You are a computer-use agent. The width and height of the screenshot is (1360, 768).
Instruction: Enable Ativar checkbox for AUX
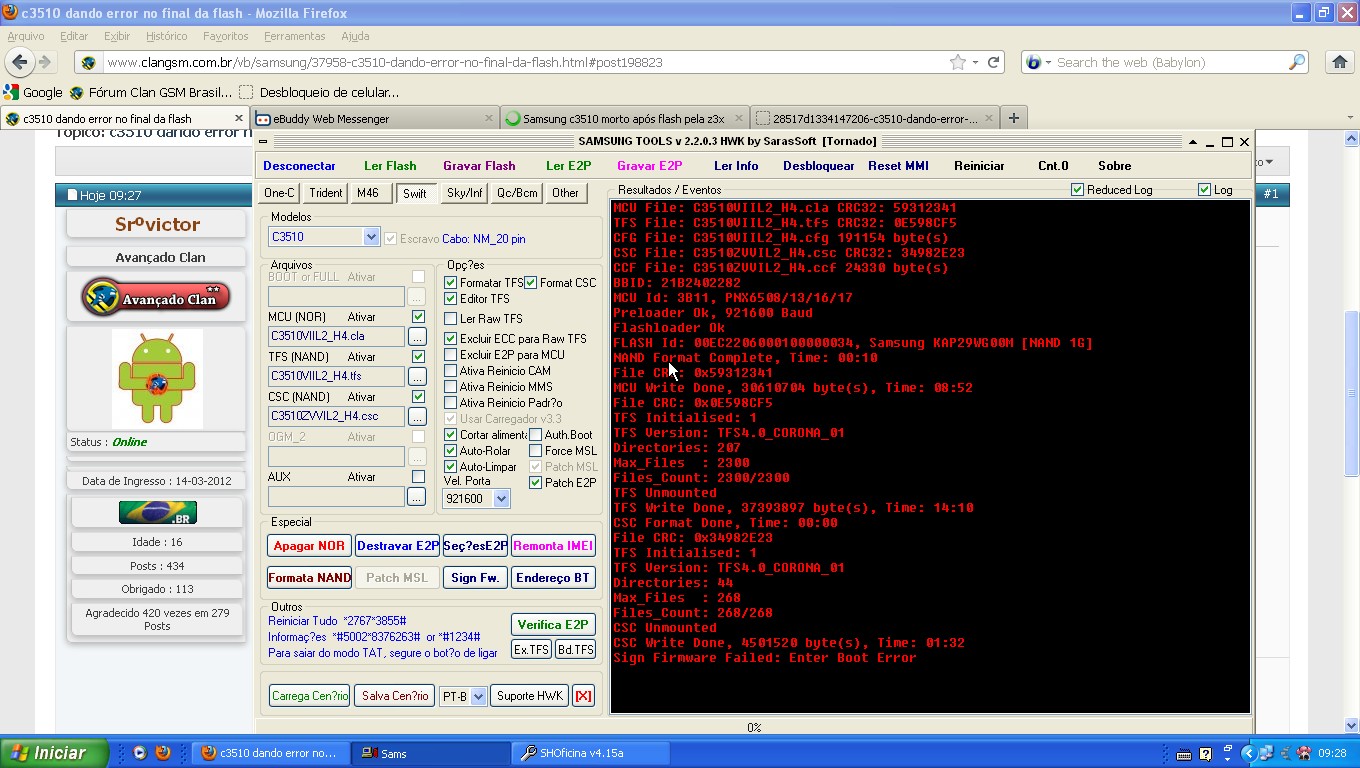tap(418, 477)
